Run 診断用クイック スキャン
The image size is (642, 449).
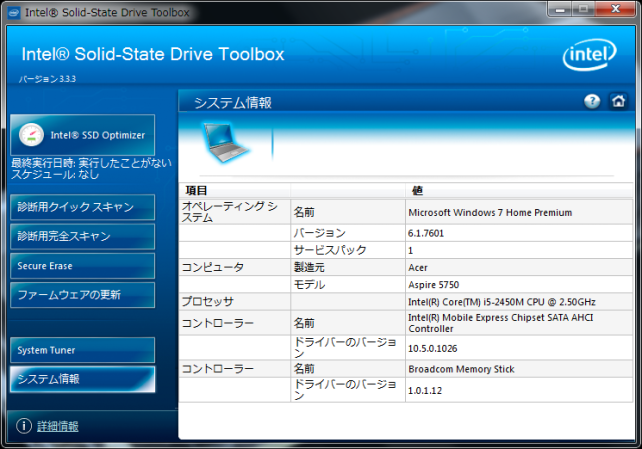click(x=83, y=207)
